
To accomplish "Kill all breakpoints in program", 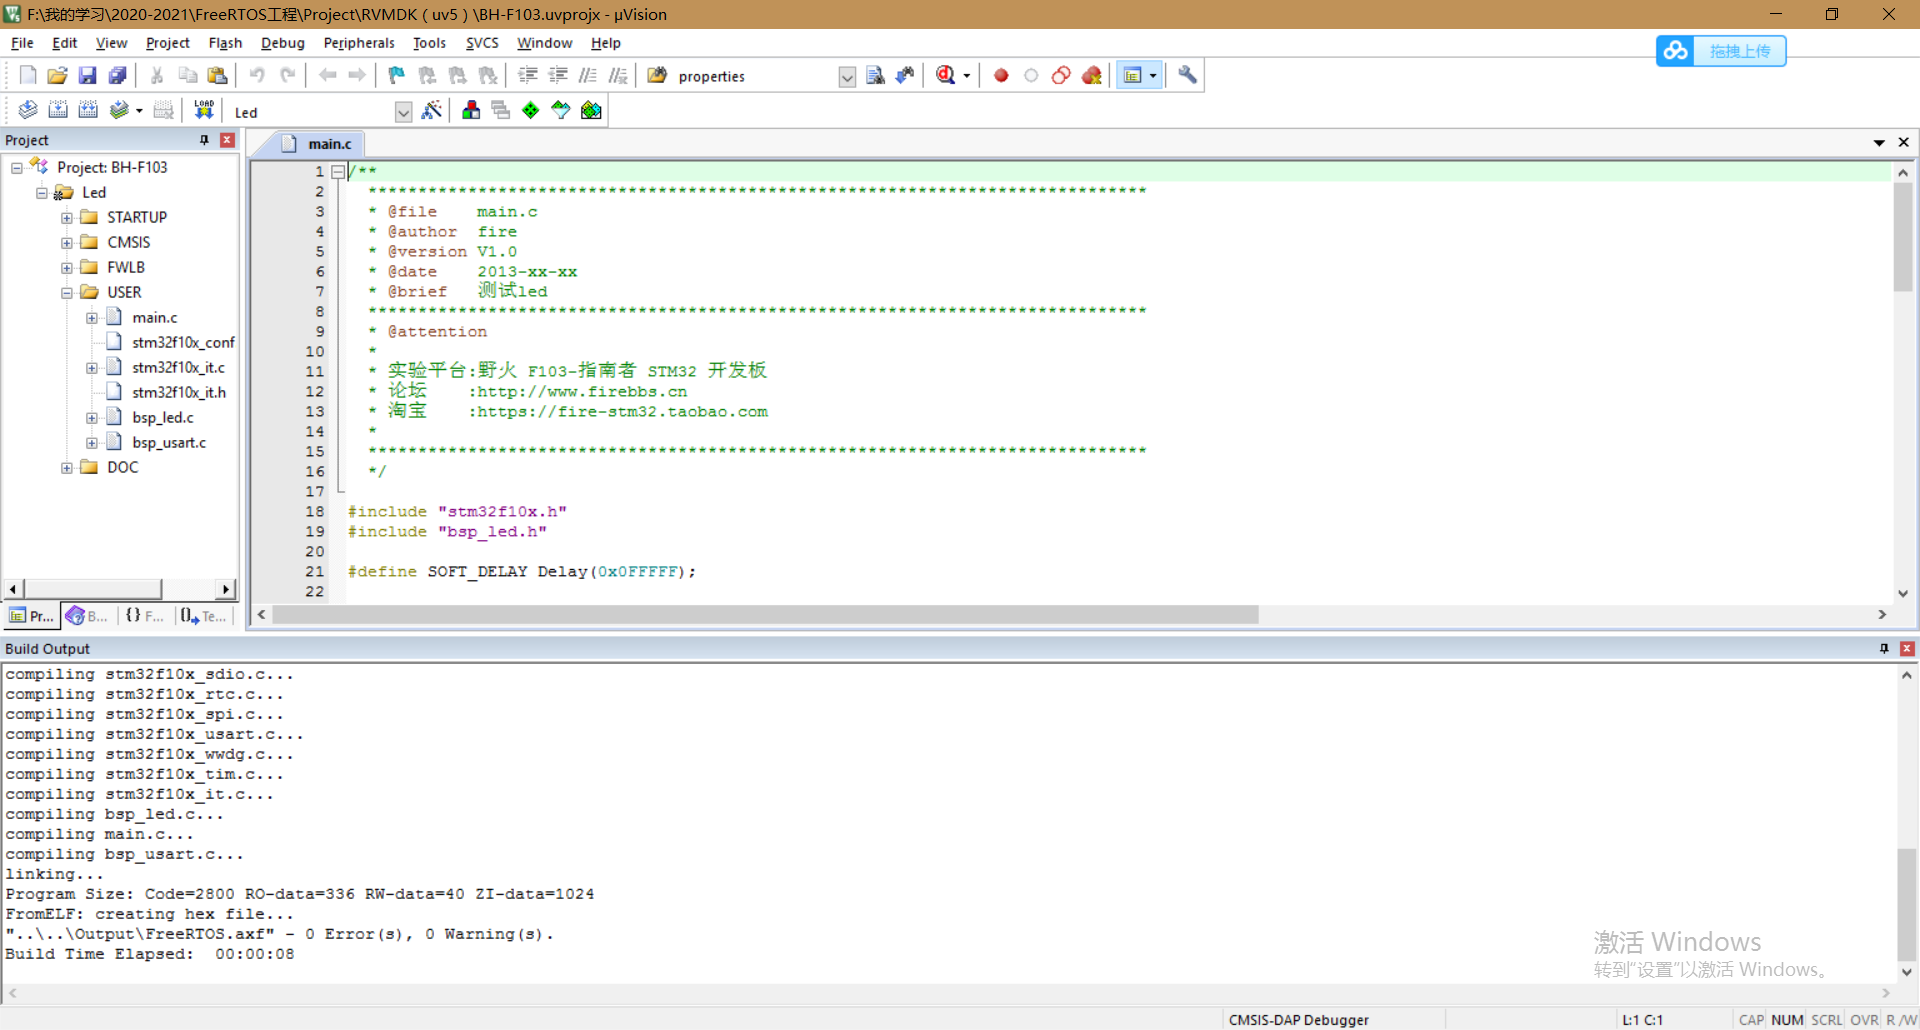I will tap(1091, 75).
